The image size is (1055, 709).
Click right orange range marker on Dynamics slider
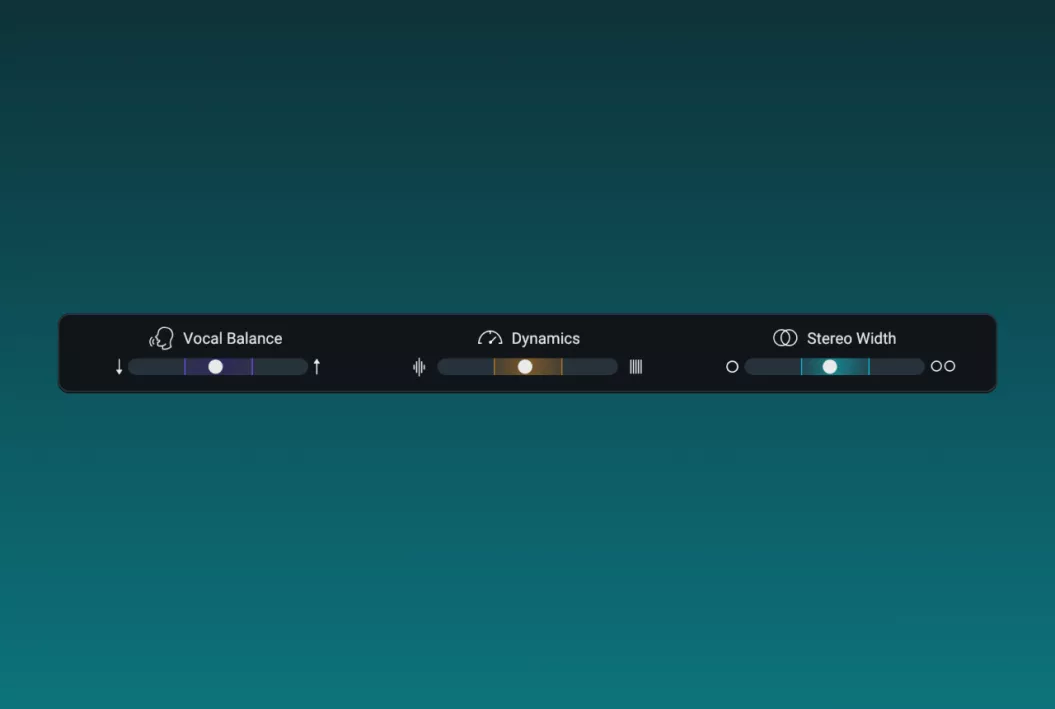click(x=562, y=367)
